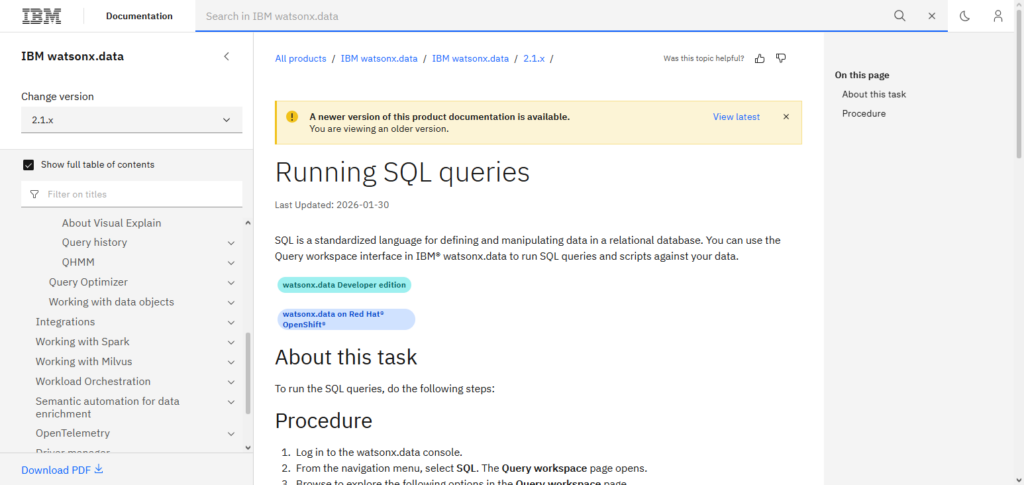Click the Running SQL queries heading
Image resolution: width=1024 pixels, height=485 pixels.
pos(402,172)
